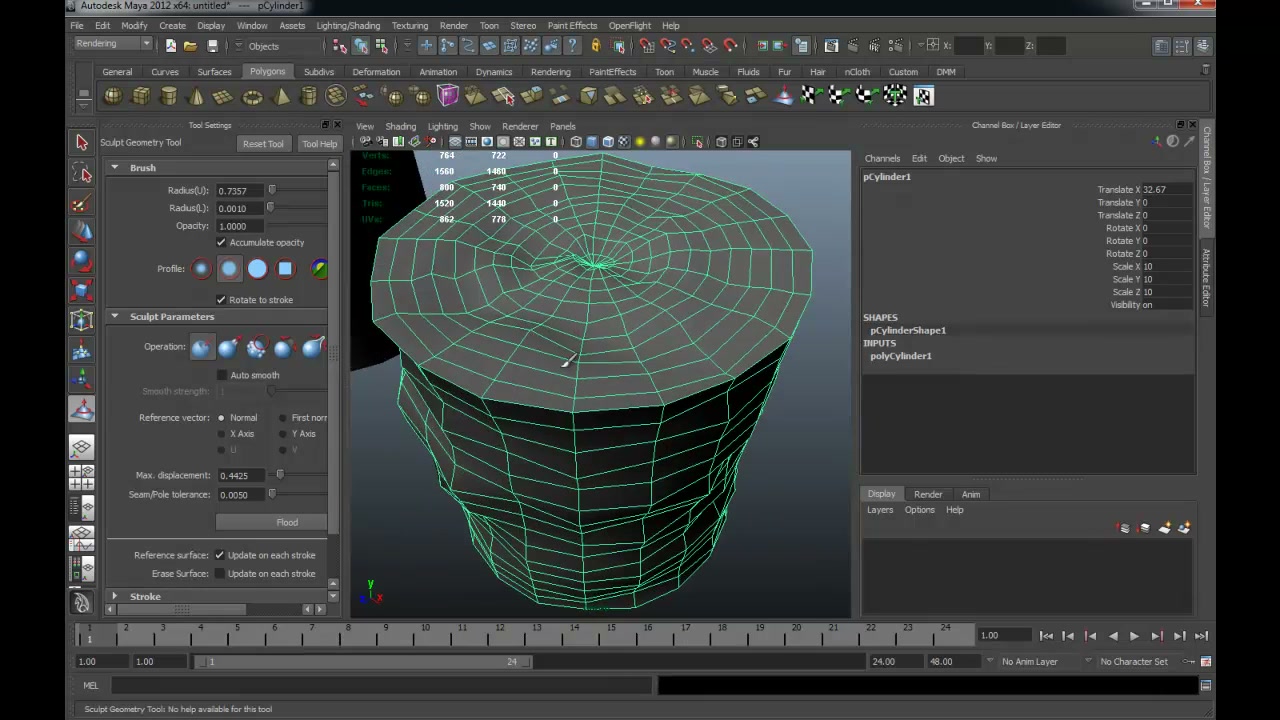Create a polygon pipe from the shelf
Viewport: 1280px width, 720px height.
click(308, 96)
